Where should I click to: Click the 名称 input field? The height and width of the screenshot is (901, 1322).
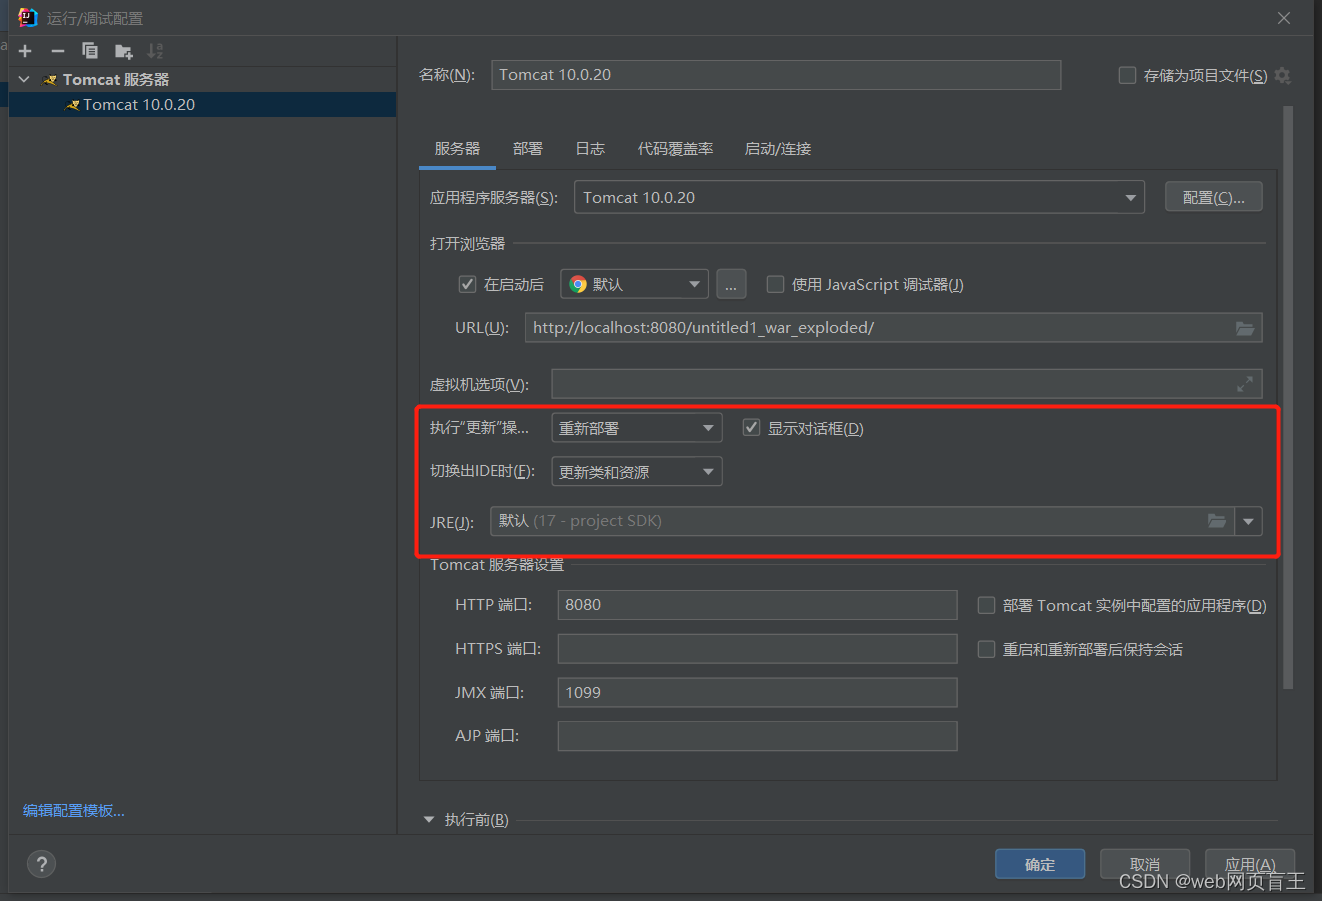(776, 75)
